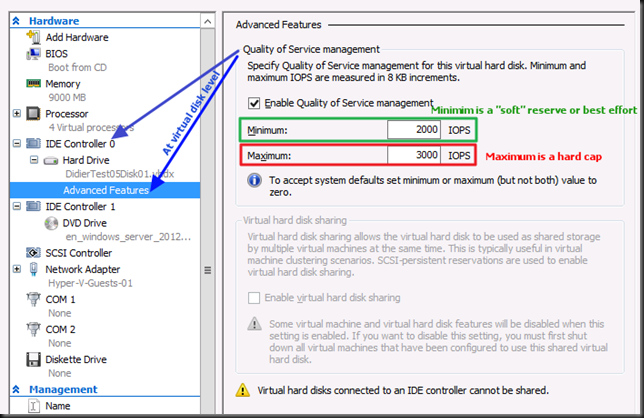Collapse the Hard Drive node
Image resolution: width=644 pixels, height=418 pixels.
[34, 160]
